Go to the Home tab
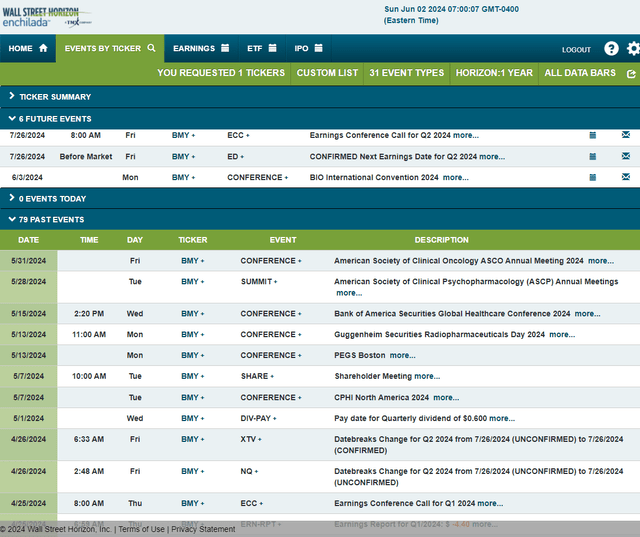The image size is (640, 537). tap(27, 48)
